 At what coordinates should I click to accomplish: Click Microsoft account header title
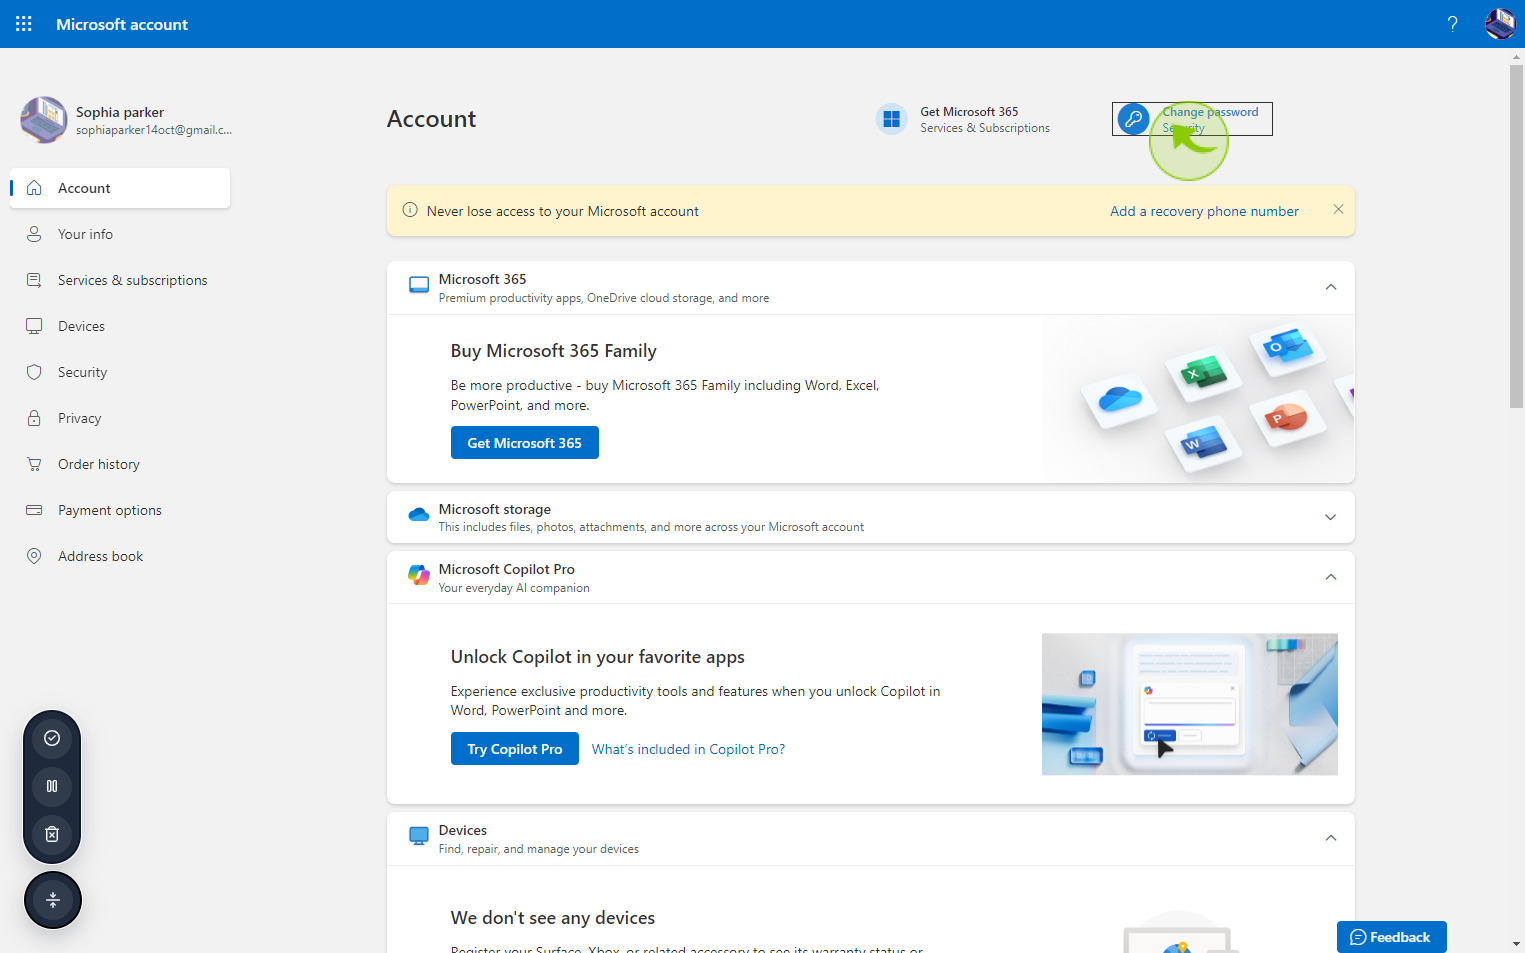tap(122, 24)
